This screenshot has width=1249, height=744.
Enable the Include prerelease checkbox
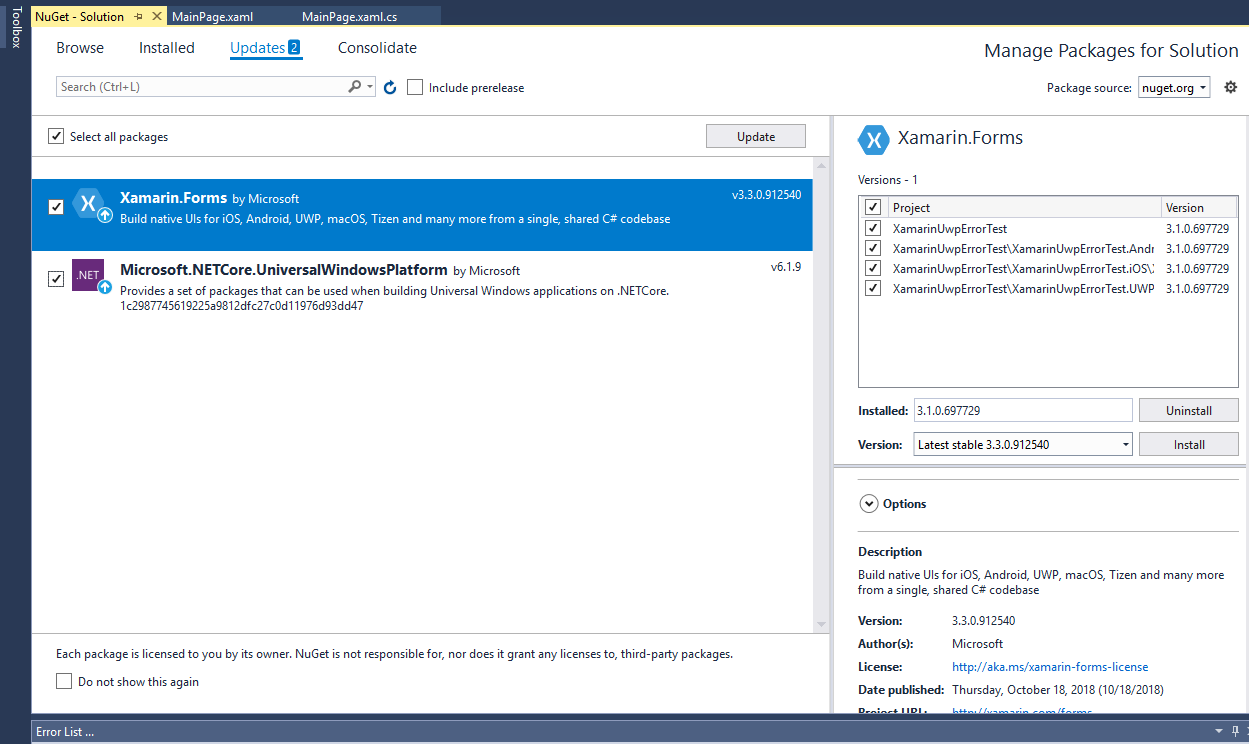tap(415, 87)
